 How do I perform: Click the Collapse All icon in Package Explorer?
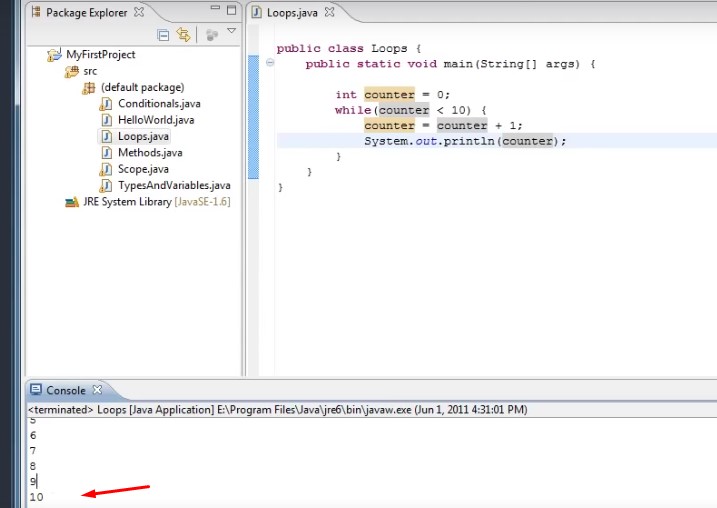(x=164, y=35)
